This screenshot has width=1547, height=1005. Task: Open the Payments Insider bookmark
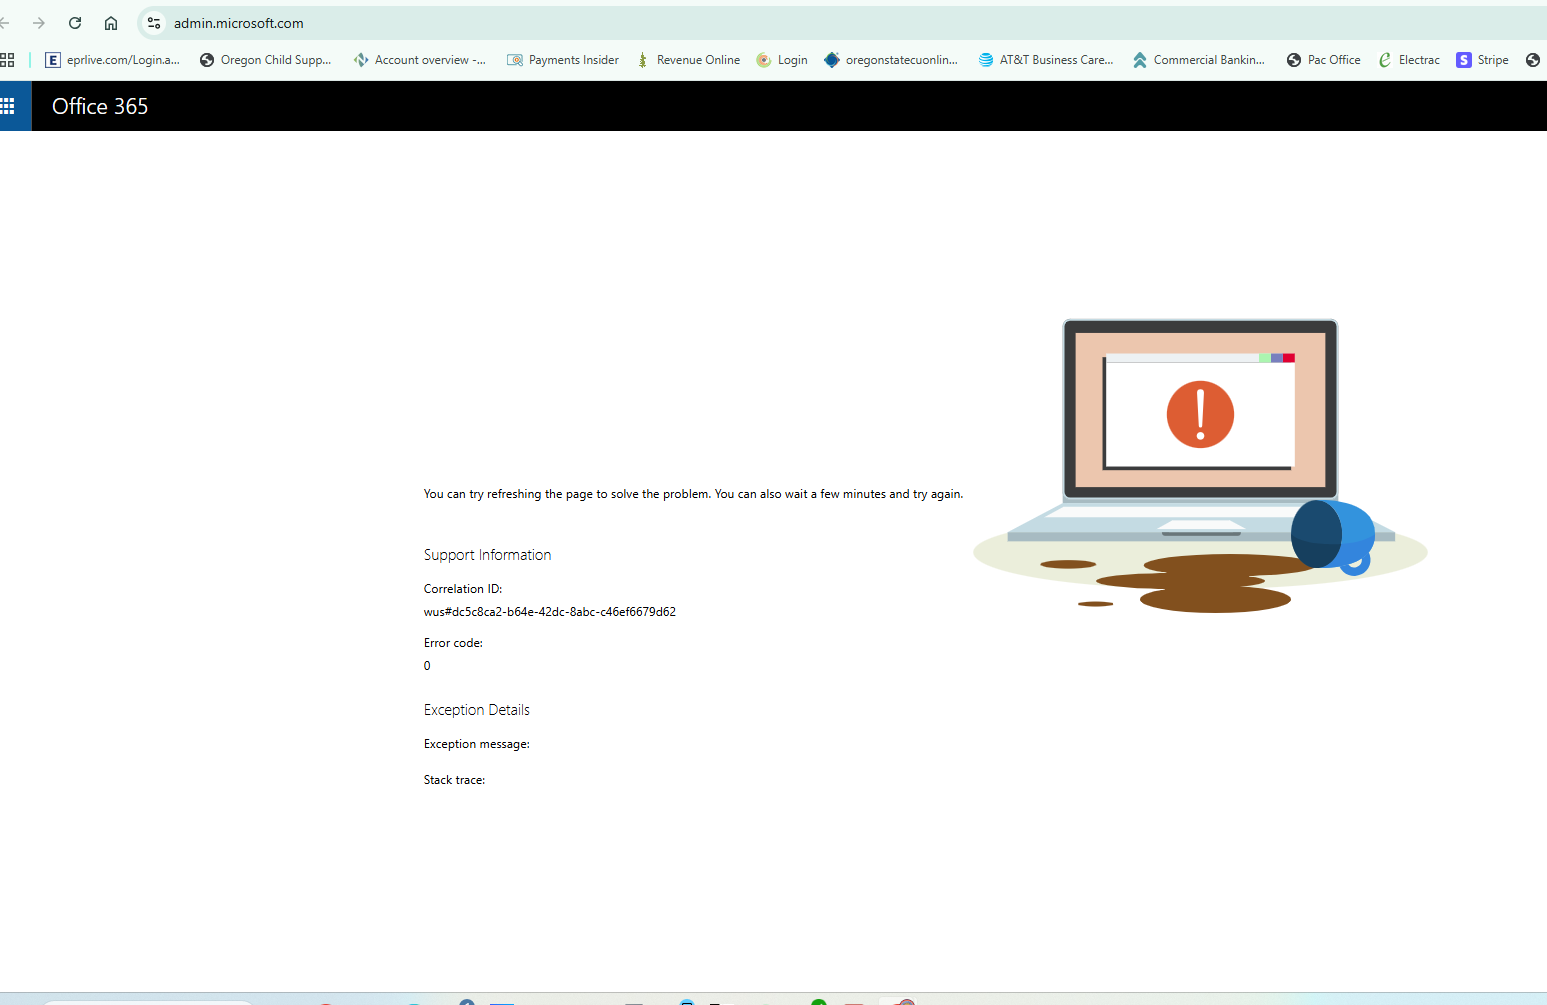pyautogui.click(x=563, y=60)
